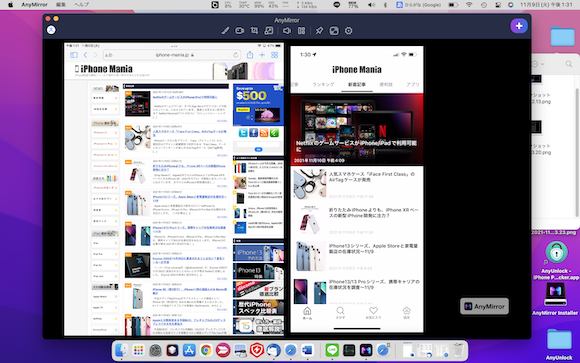Select the pen annotation tool in AnyMirror toolbar

(225, 31)
